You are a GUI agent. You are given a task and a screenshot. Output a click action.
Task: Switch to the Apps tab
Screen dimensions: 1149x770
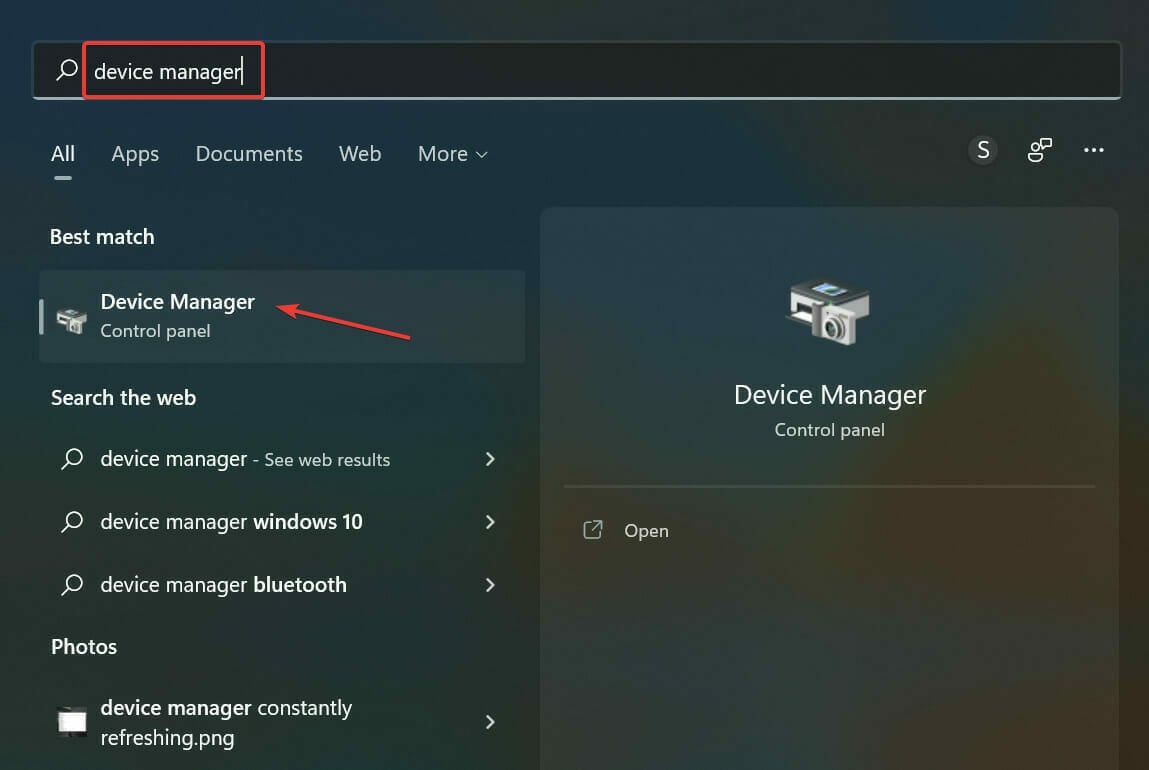[135, 154]
